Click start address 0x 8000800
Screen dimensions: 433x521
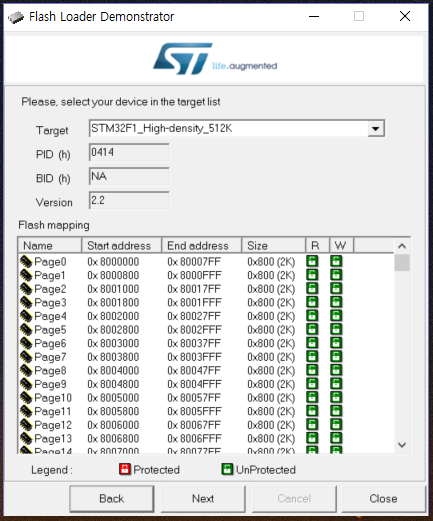113,275
